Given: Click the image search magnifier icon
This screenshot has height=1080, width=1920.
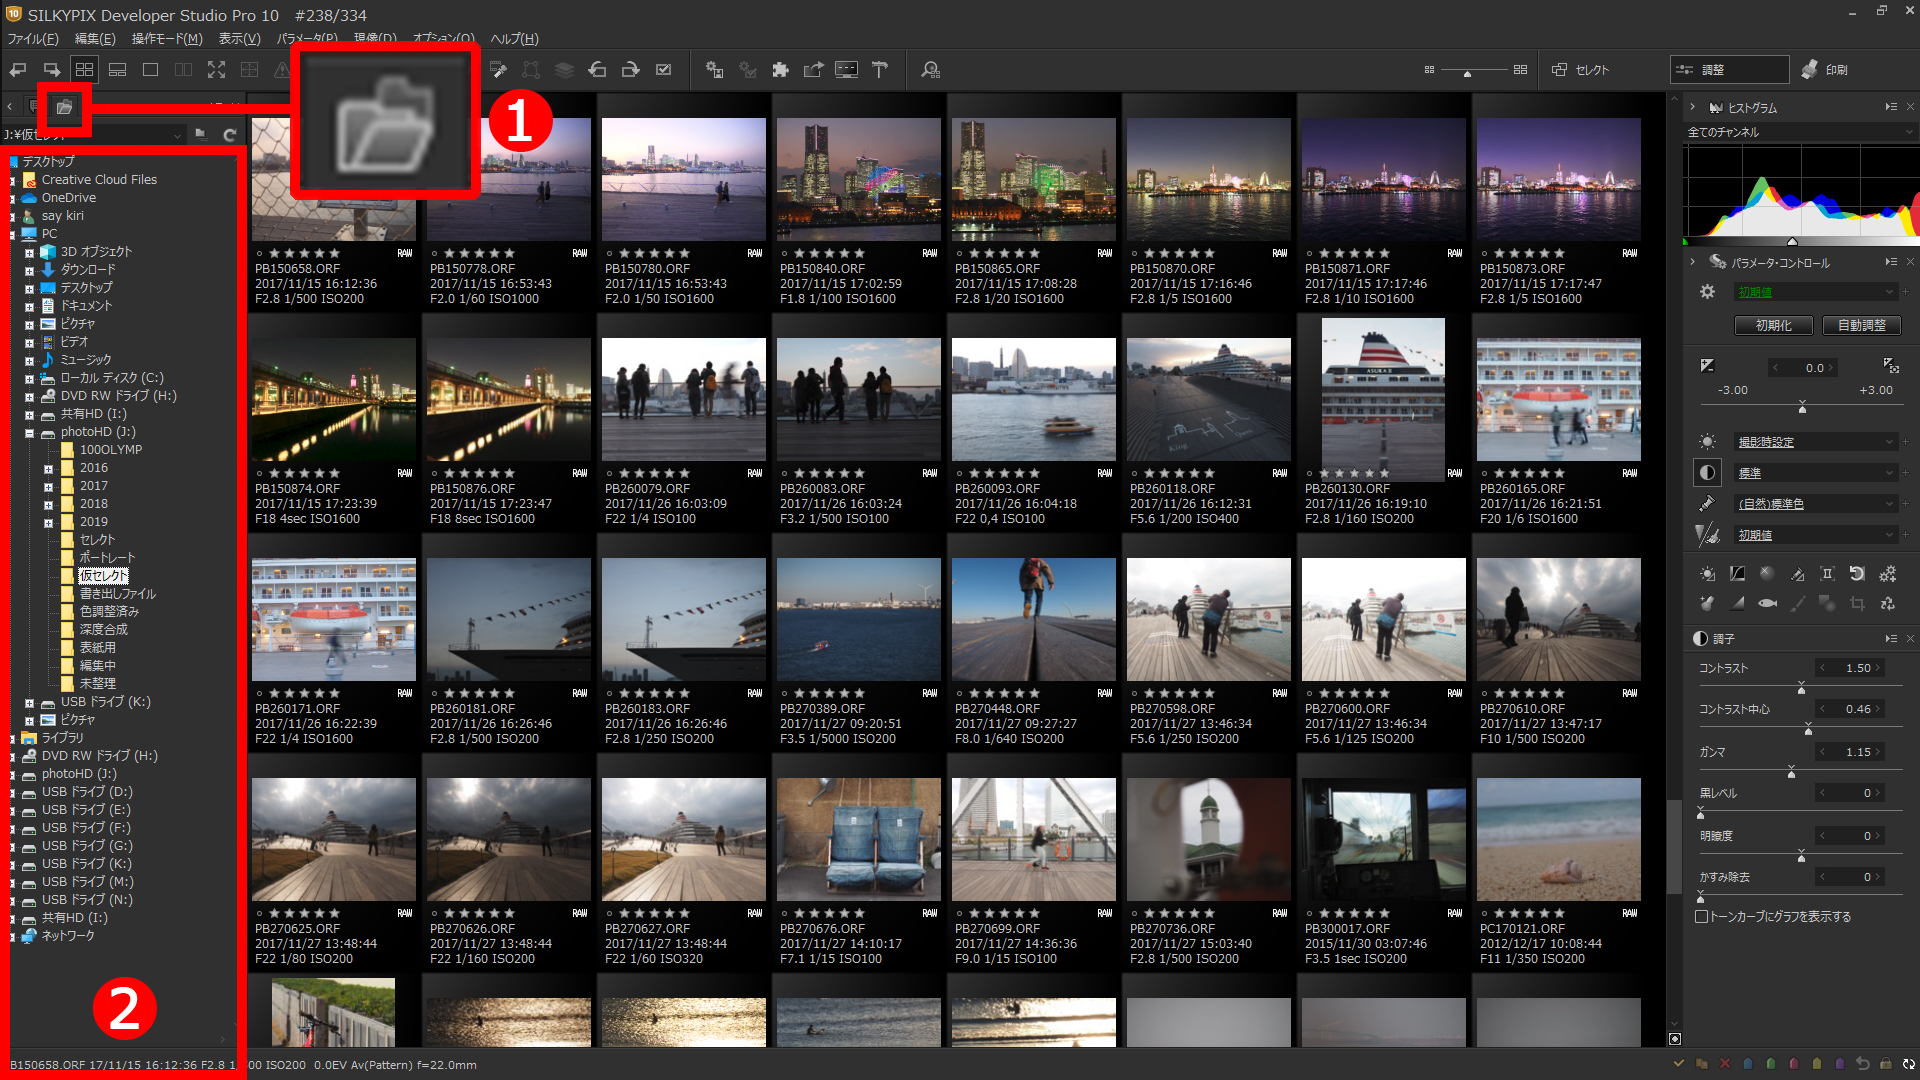Looking at the screenshot, I should pyautogui.click(x=930, y=70).
